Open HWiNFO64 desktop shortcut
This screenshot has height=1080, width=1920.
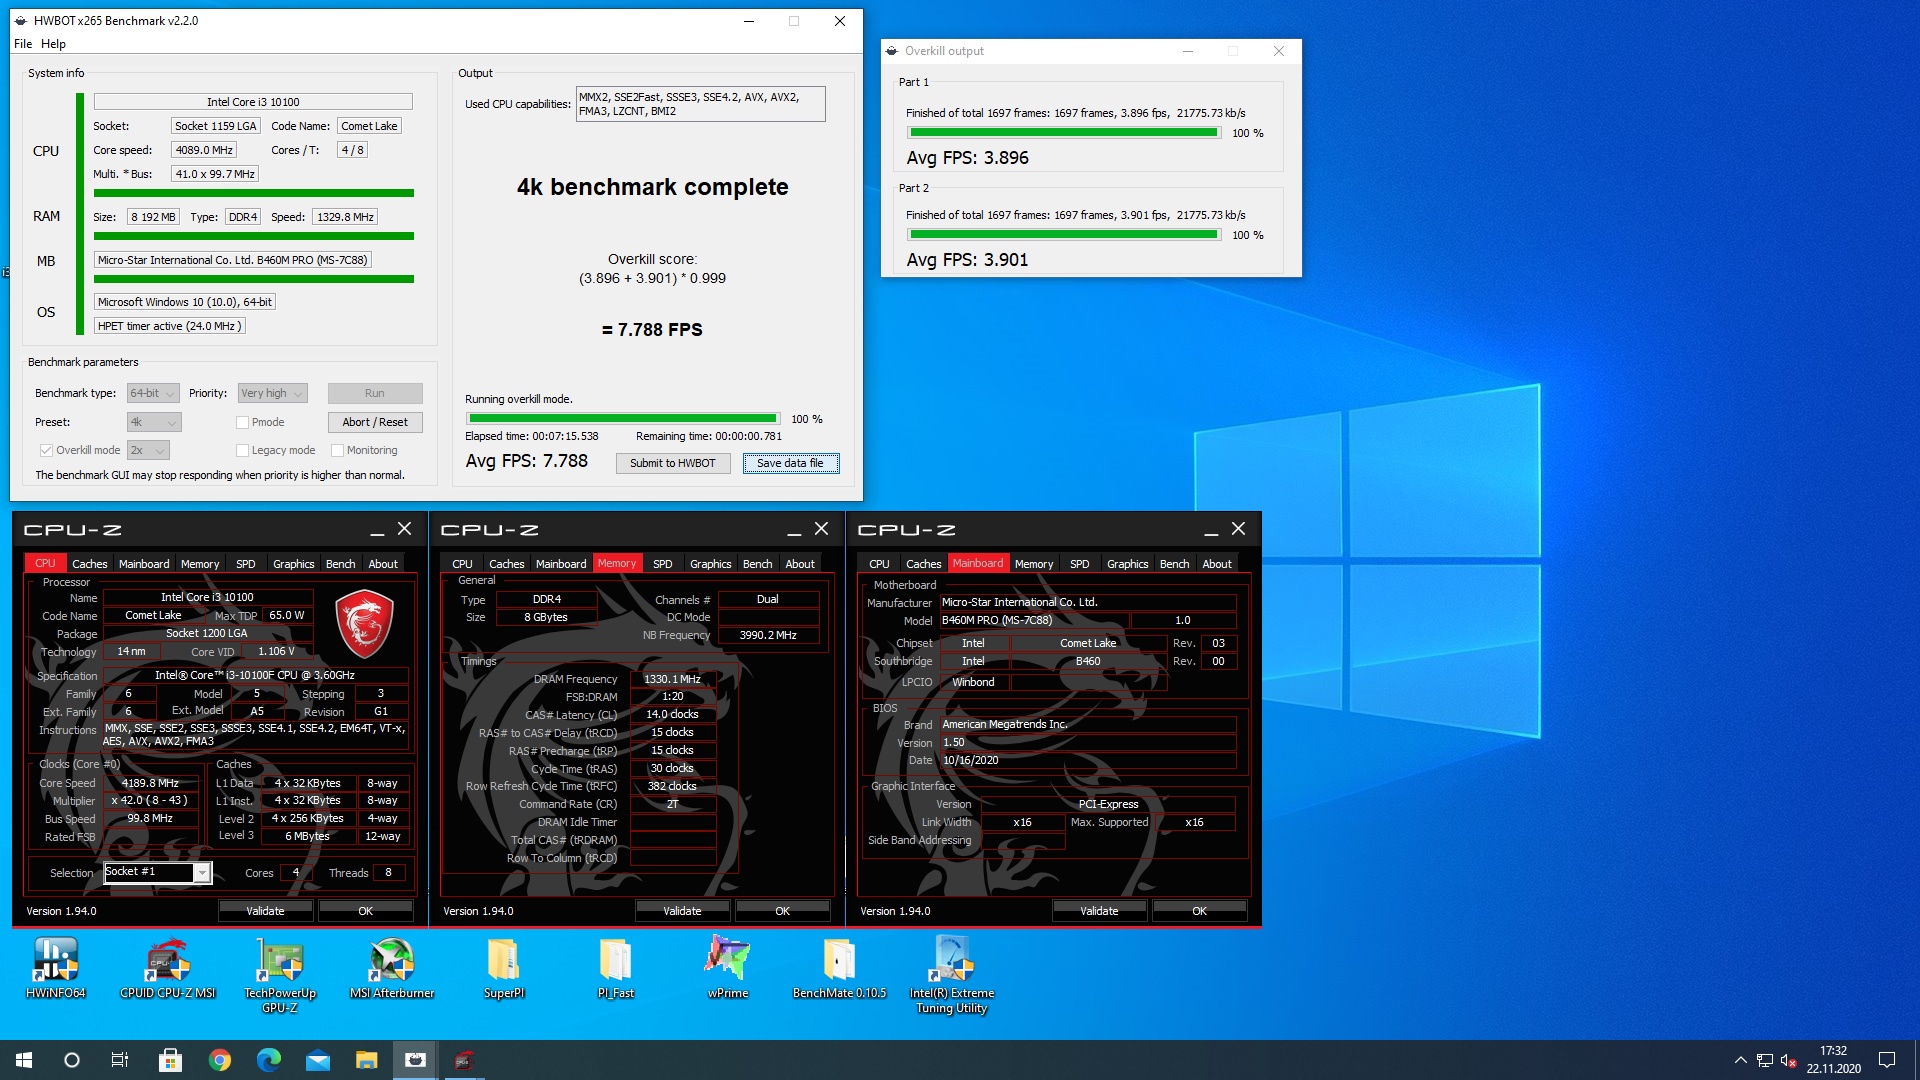tap(56, 966)
